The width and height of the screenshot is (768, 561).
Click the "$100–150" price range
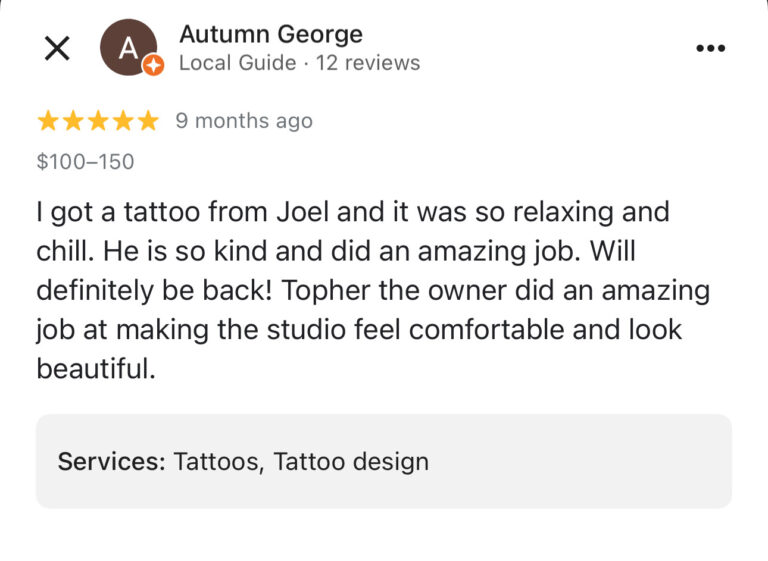pyautogui.click(x=85, y=162)
